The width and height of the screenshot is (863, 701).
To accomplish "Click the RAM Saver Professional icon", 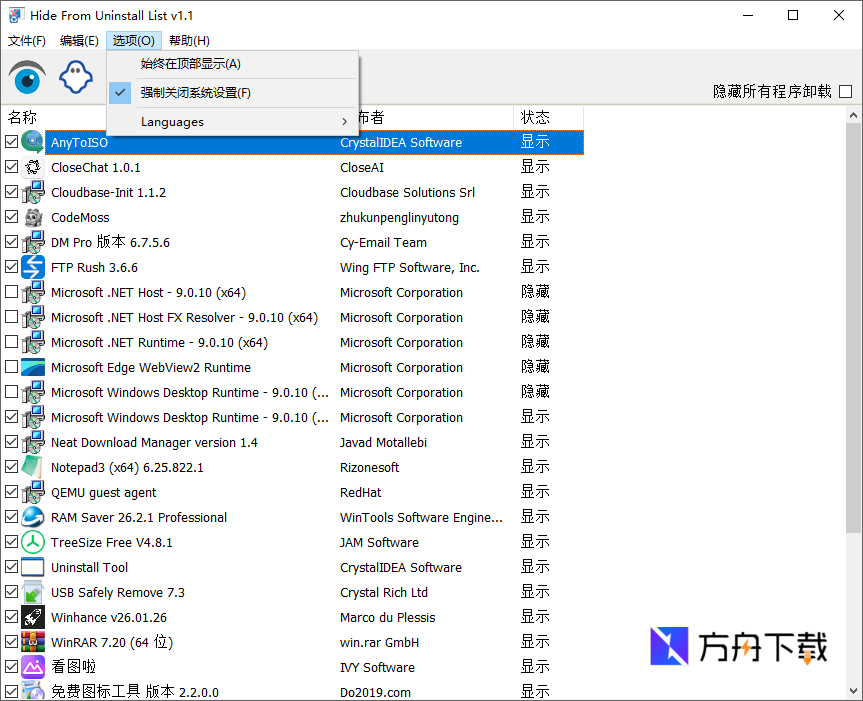I will pyautogui.click(x=33, y=517).
